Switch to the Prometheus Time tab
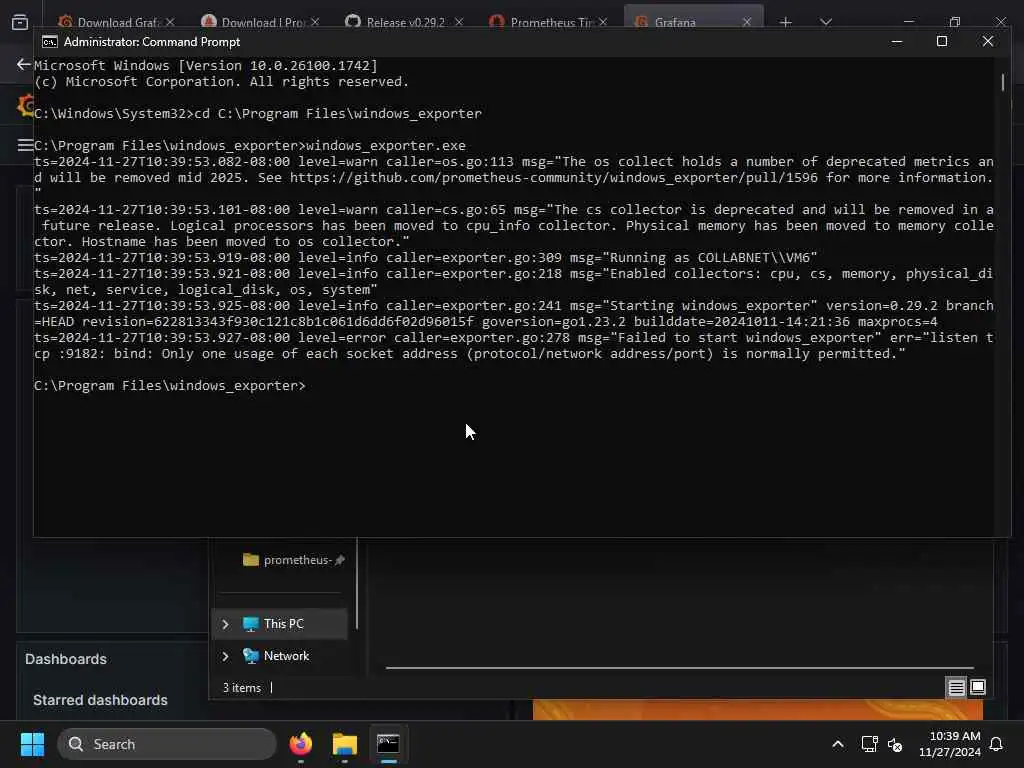The image size is (1024, 768). (x=543, y=22)
